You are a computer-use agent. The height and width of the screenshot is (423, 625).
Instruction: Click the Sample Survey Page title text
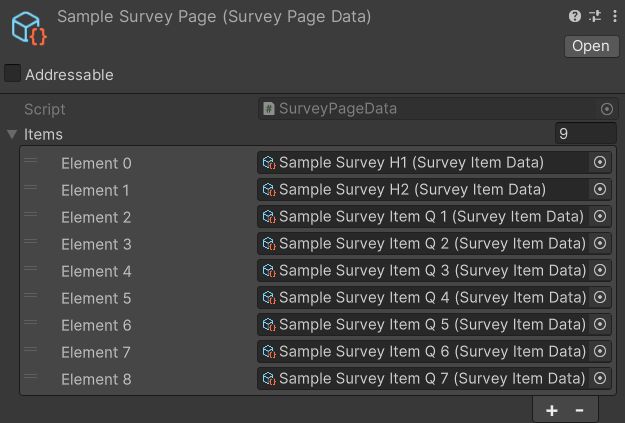(x=214, y=17)
